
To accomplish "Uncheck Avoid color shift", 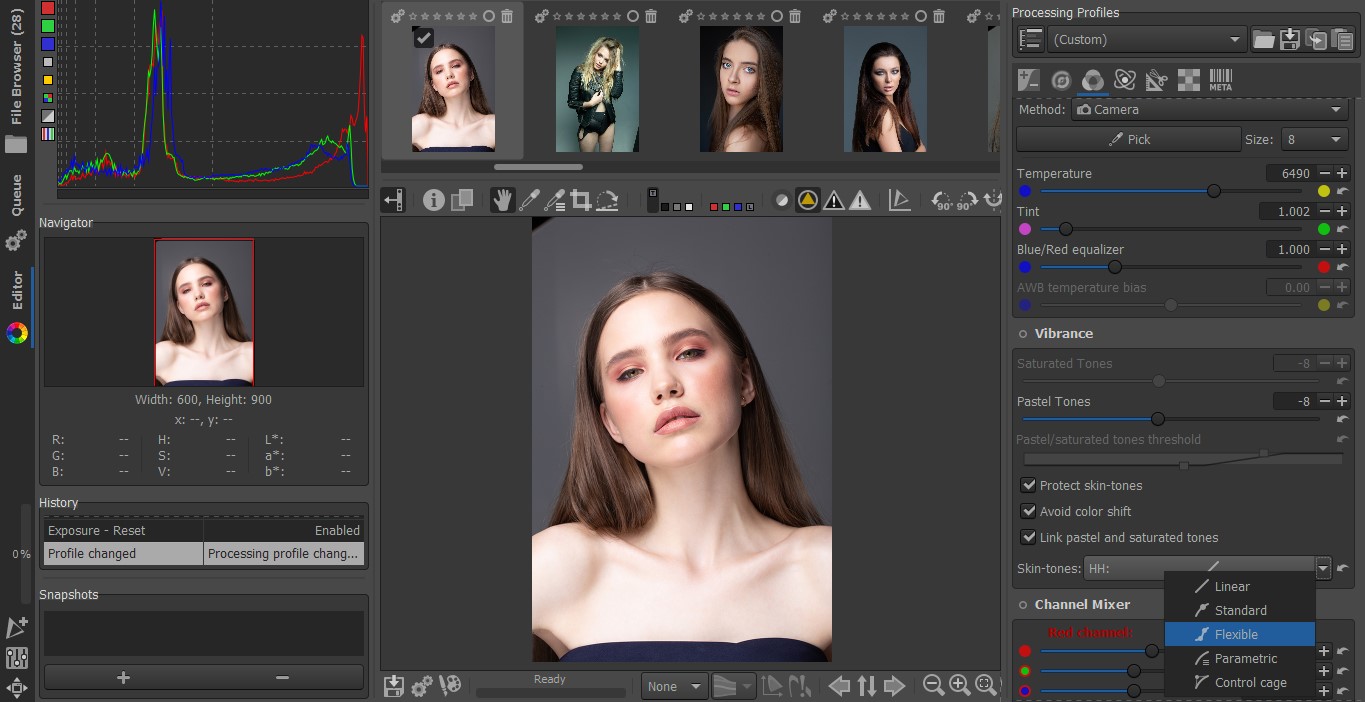I will (1029, 511).
